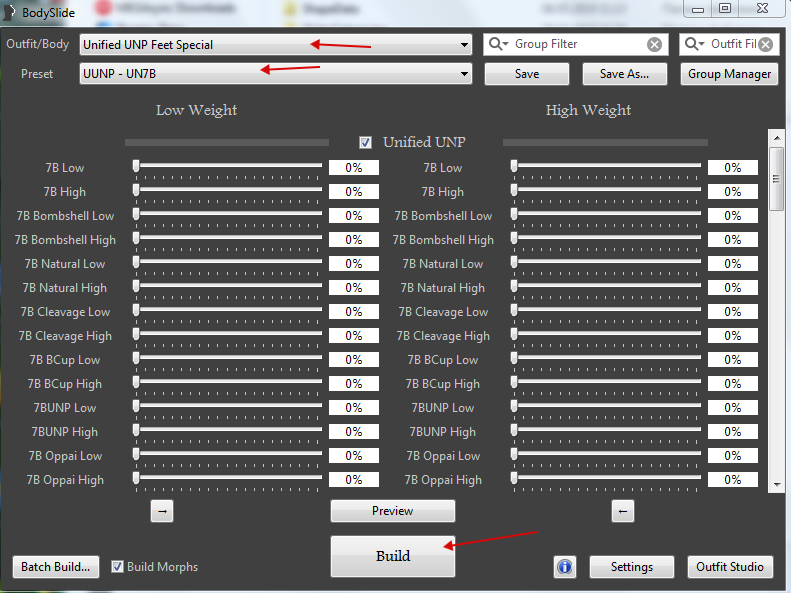Click the scrollbar down arrow in slider list
Viewport: 791px width, 593px height.
(776, 484)
